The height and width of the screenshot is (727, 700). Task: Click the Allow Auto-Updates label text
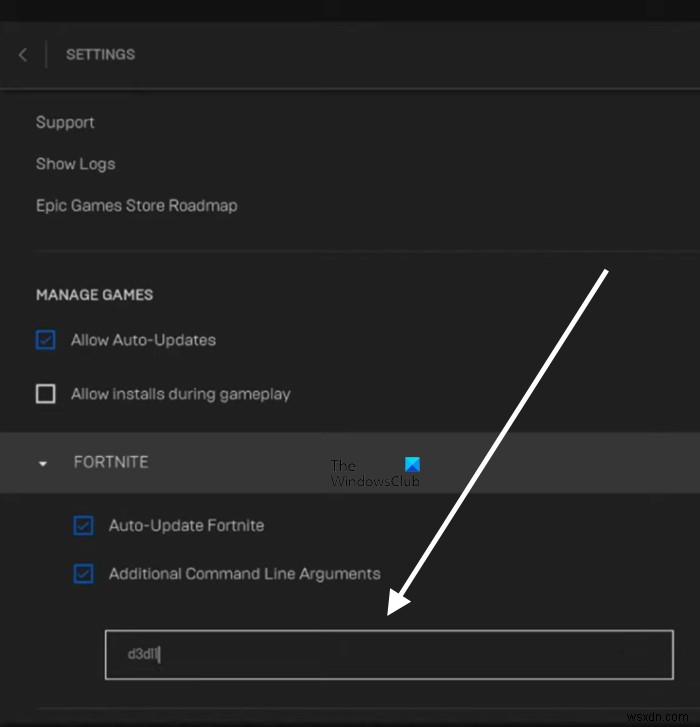[x=143, y=340]
